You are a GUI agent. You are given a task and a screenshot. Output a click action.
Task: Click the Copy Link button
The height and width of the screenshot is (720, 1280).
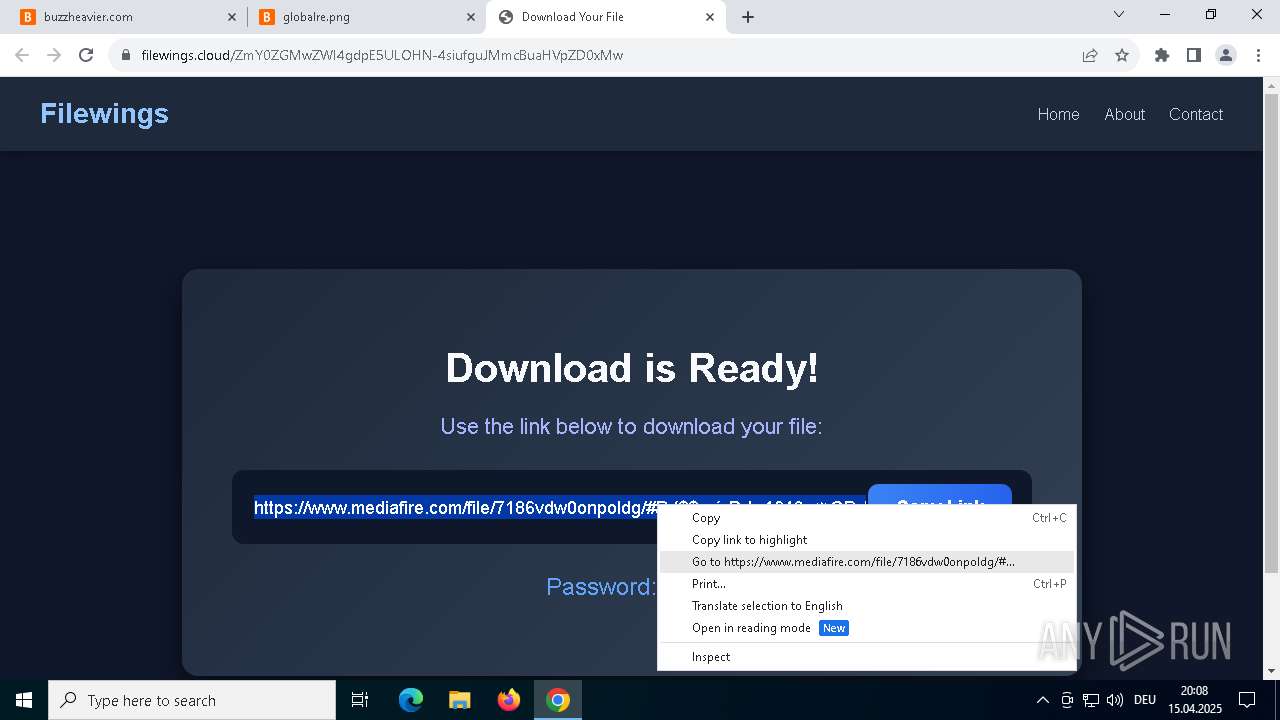click(x=940, y=495)
